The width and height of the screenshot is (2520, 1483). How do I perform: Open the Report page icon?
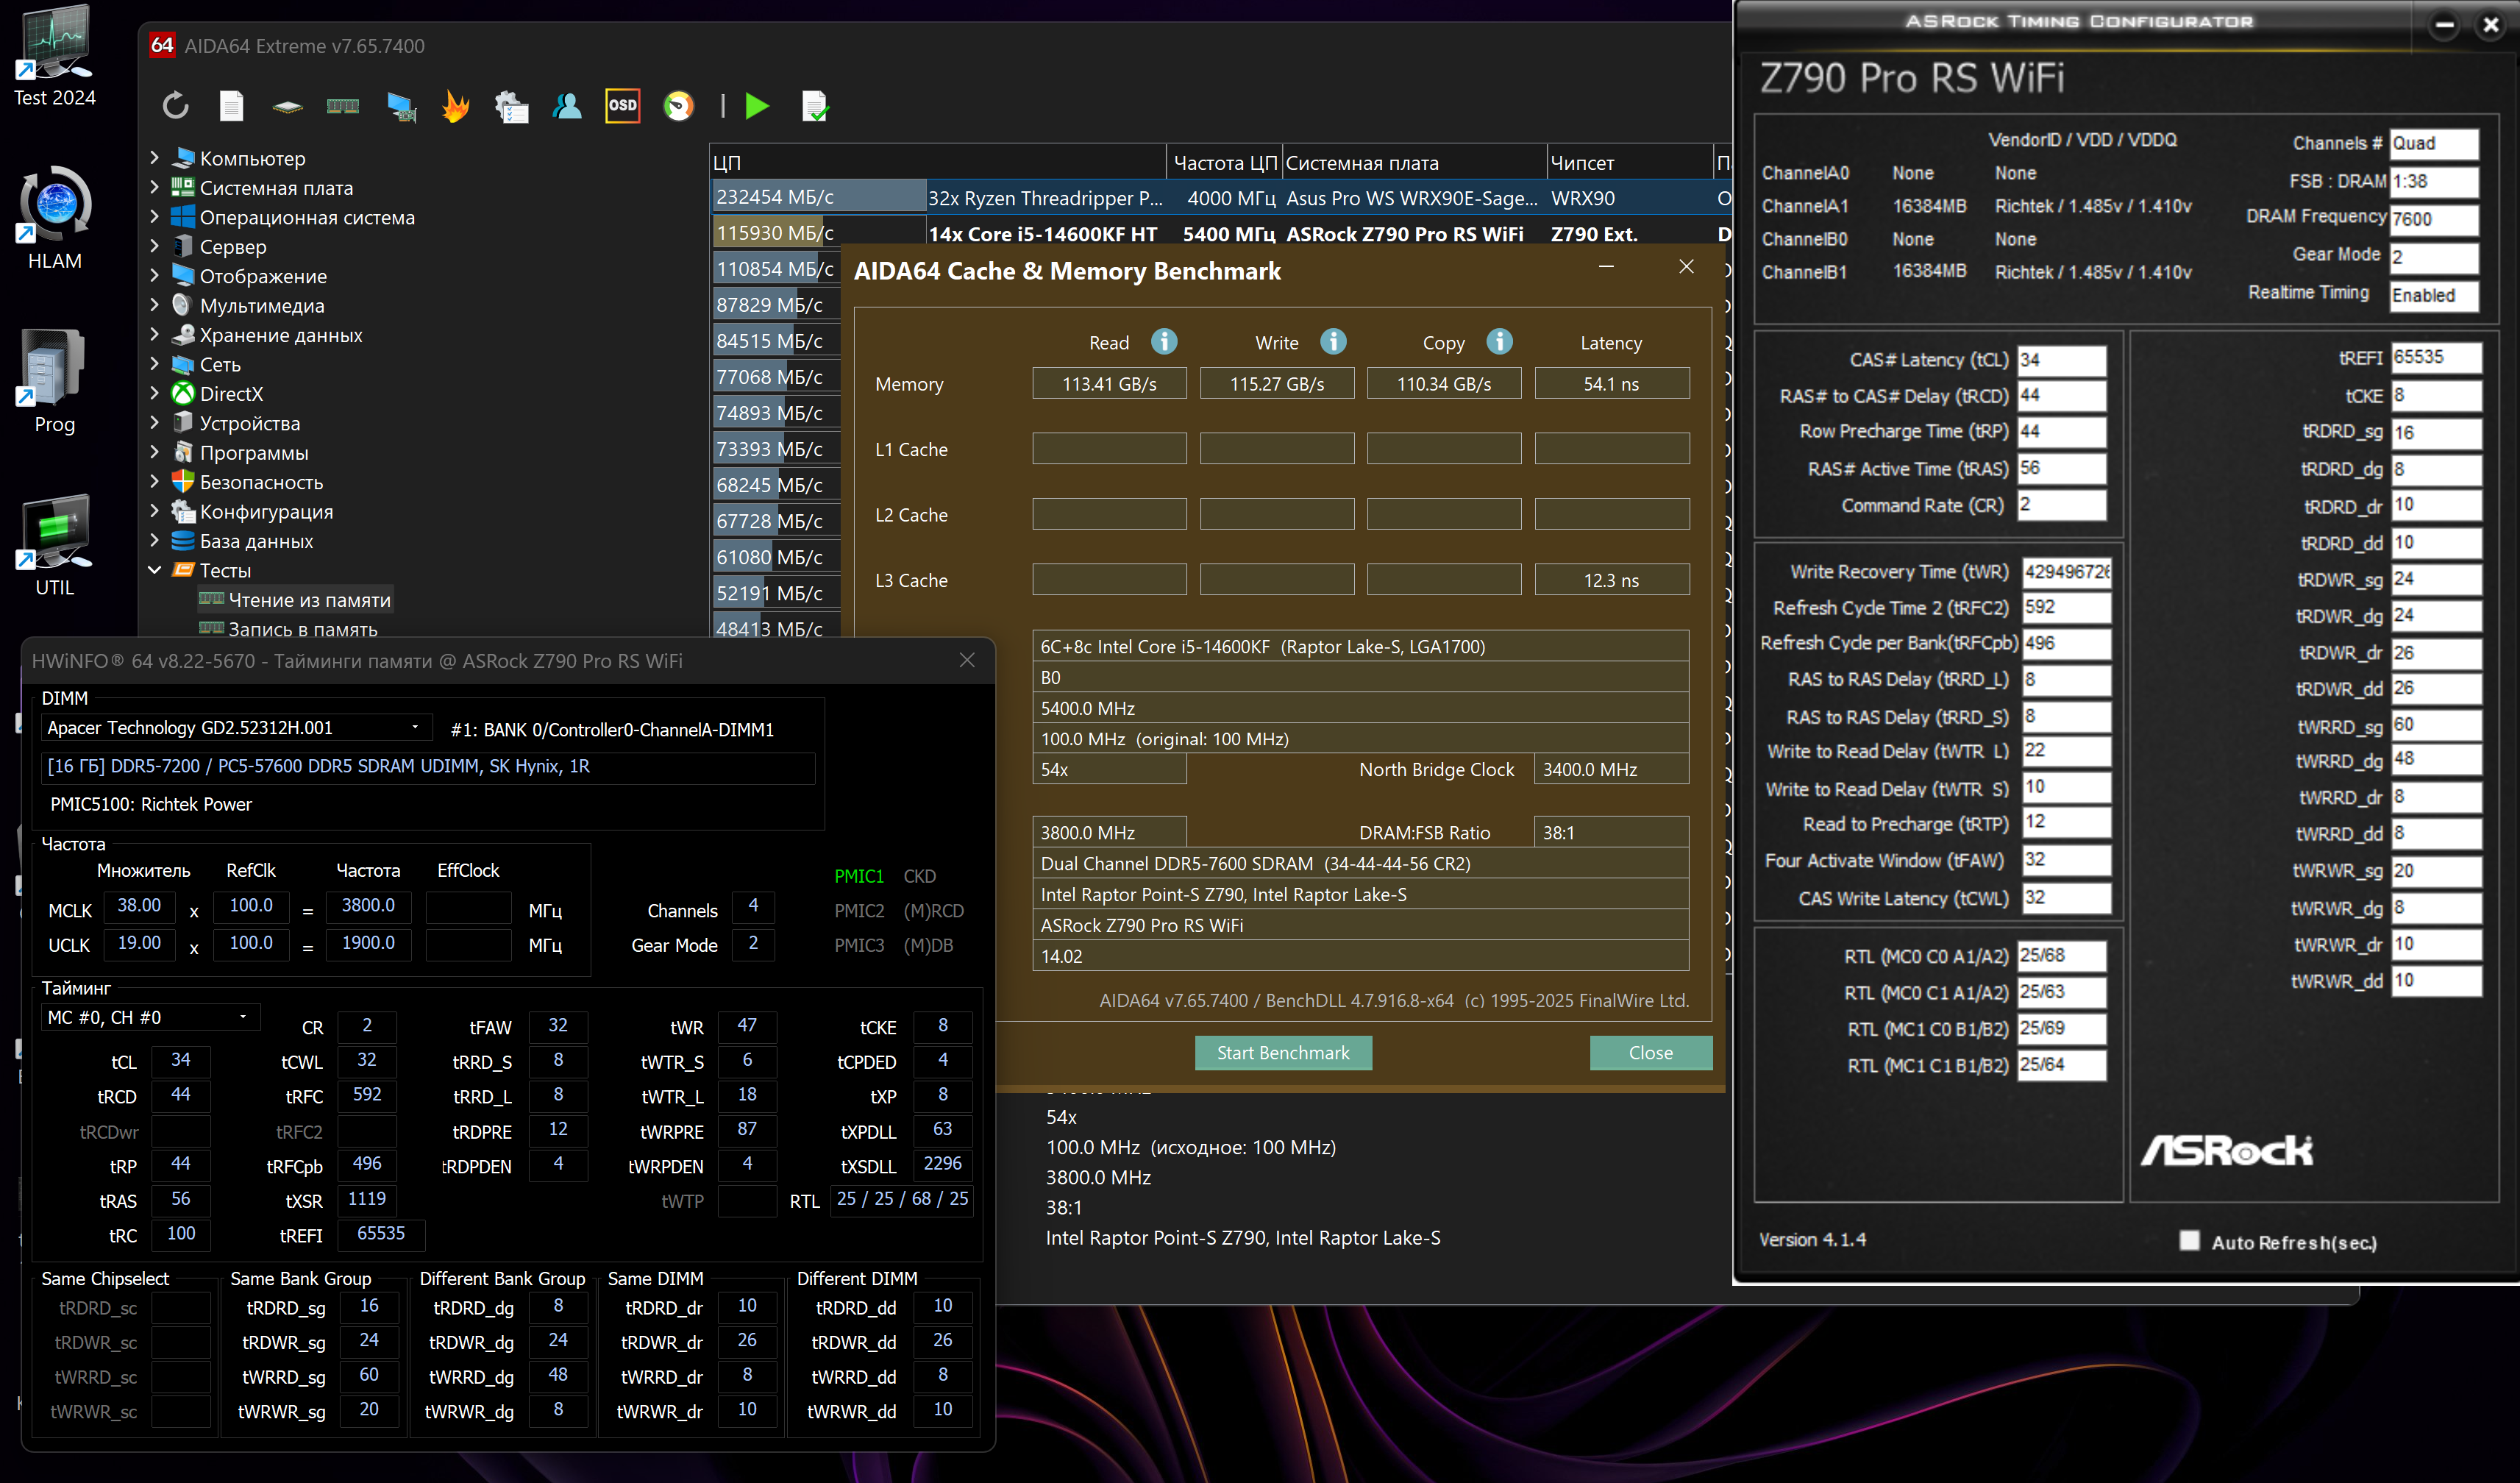(231, 105)
